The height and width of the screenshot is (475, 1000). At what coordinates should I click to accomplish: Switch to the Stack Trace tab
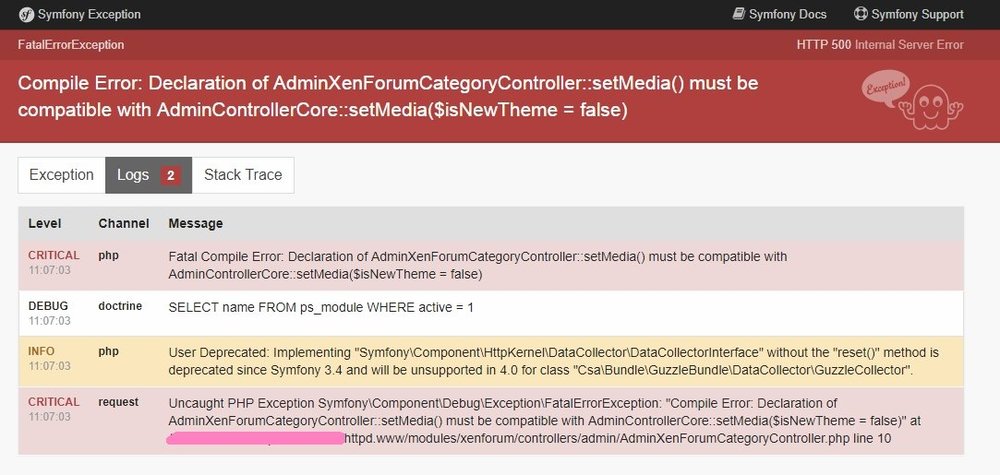(243, 175)
